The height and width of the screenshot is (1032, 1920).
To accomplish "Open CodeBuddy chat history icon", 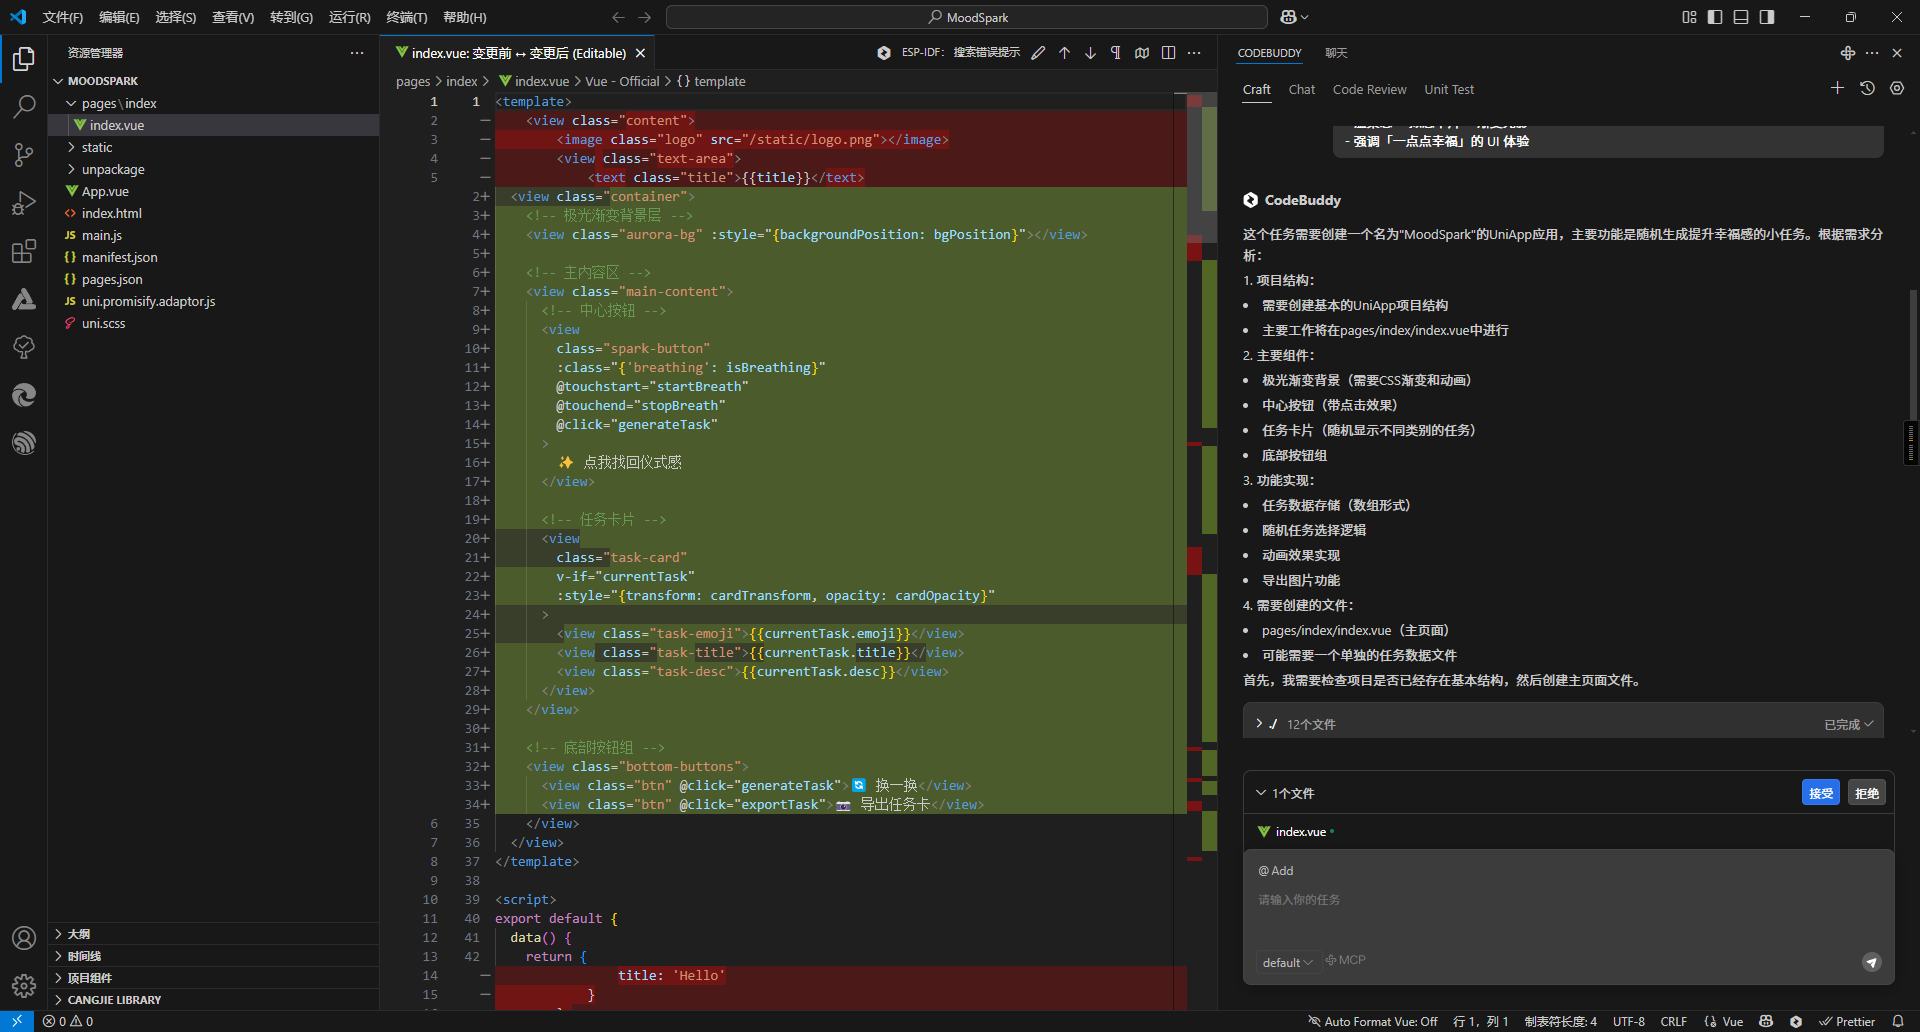I will point(1867,89).
